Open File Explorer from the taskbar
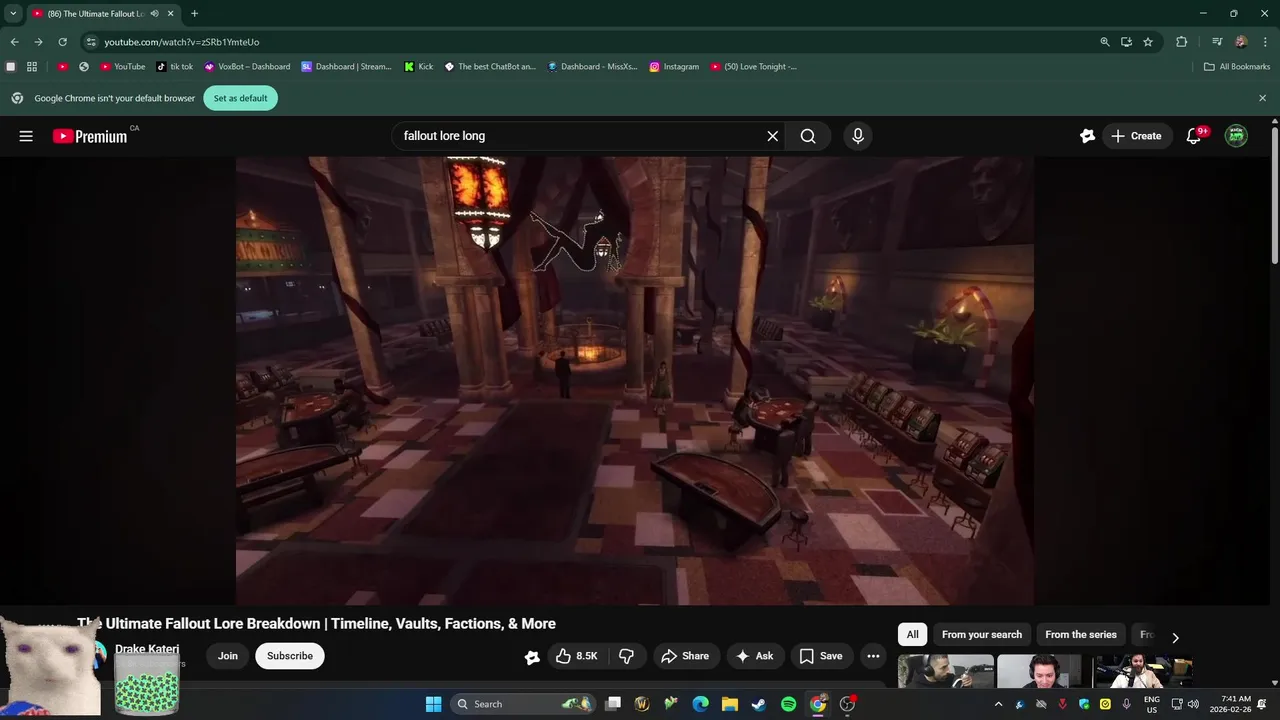Screen dimensions: 1280x720 (730, 704)
